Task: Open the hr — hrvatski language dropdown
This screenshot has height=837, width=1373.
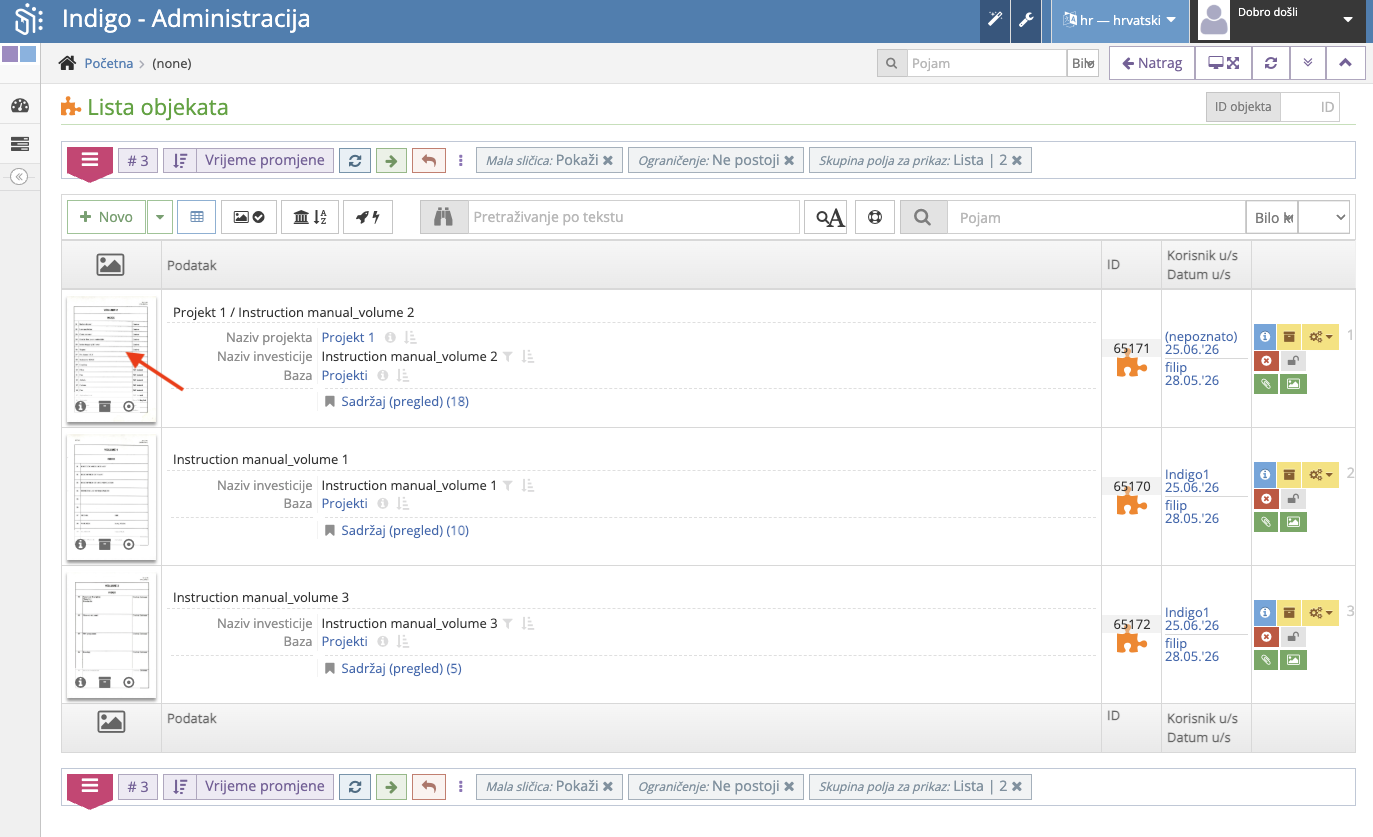Action: point(1119,20)
